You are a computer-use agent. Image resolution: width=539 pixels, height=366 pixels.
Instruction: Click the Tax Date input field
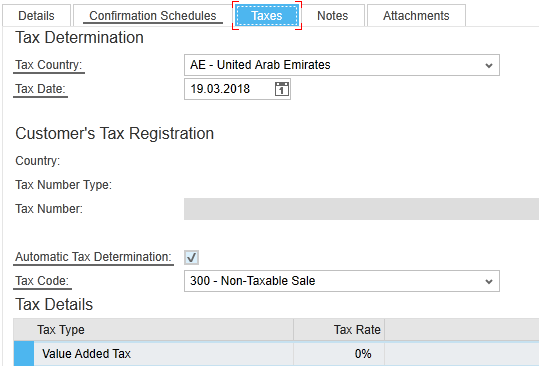(x=237, y=89)
